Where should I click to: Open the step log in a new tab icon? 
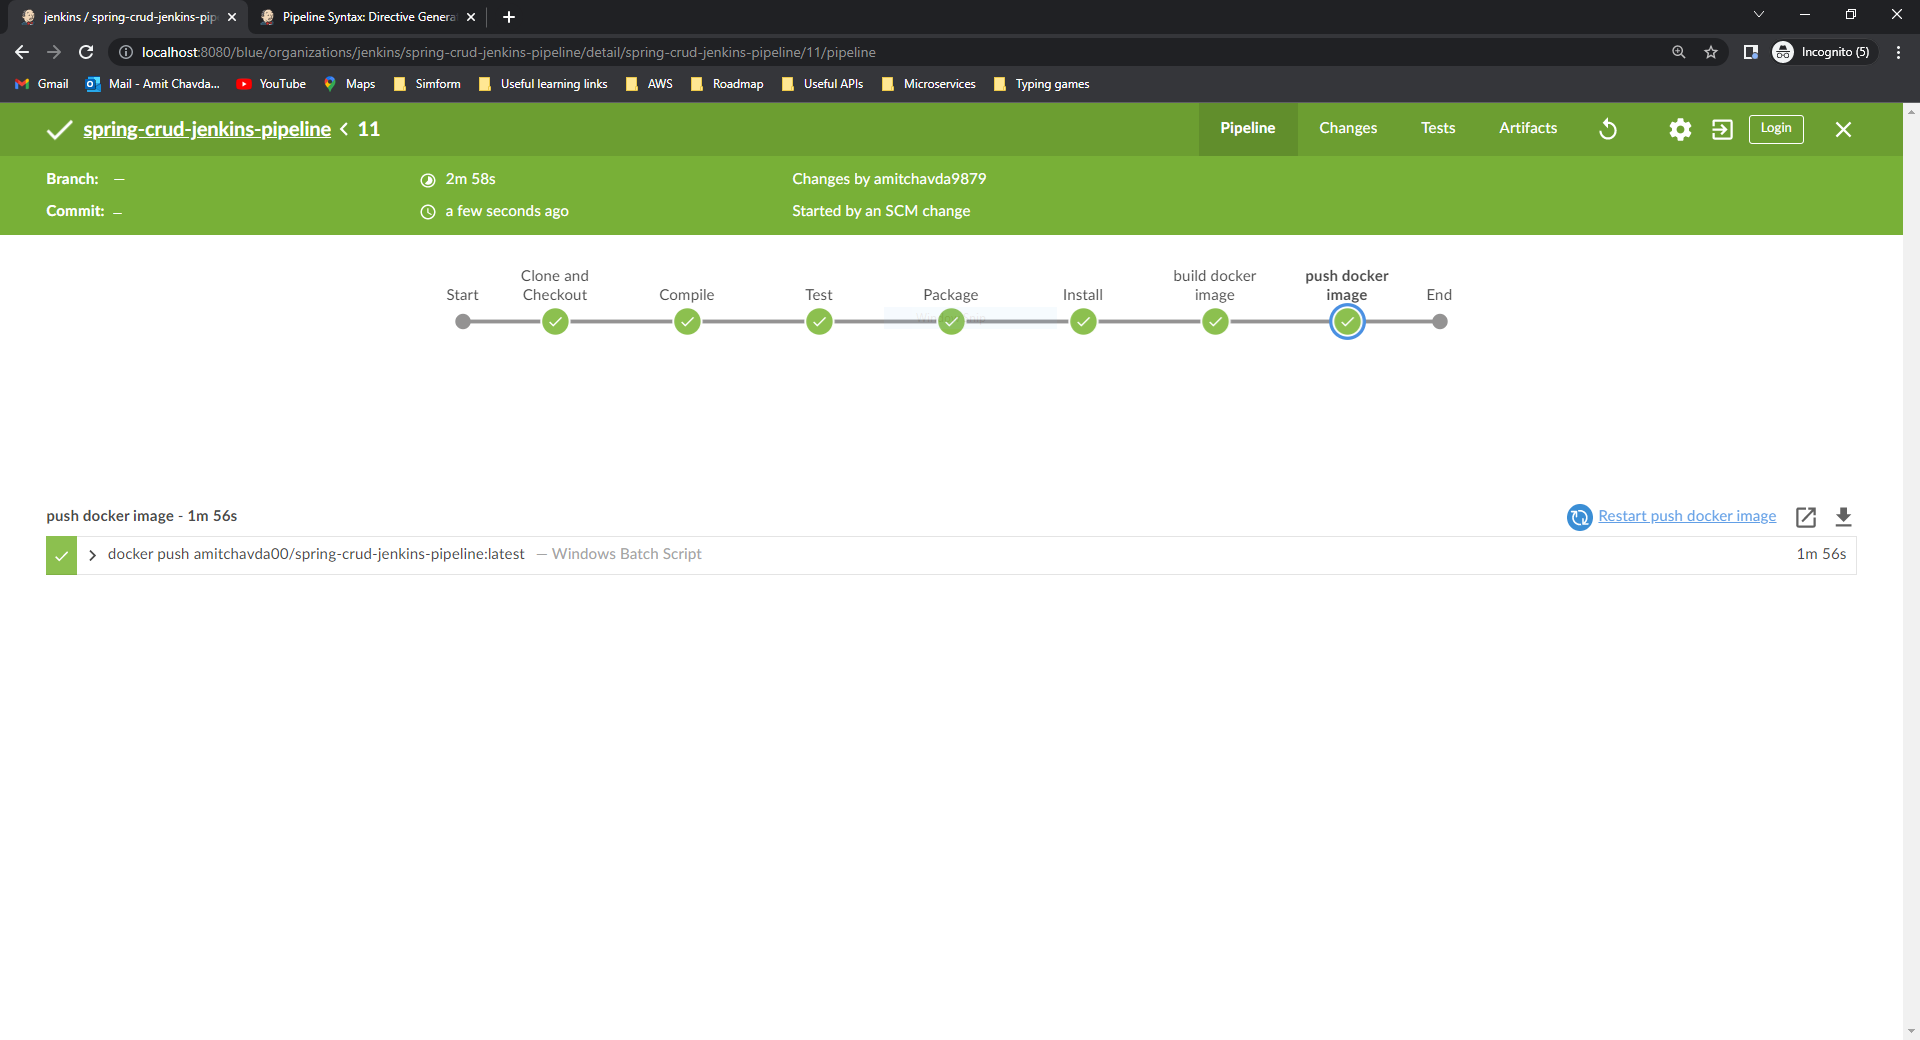coord(1806,517)
